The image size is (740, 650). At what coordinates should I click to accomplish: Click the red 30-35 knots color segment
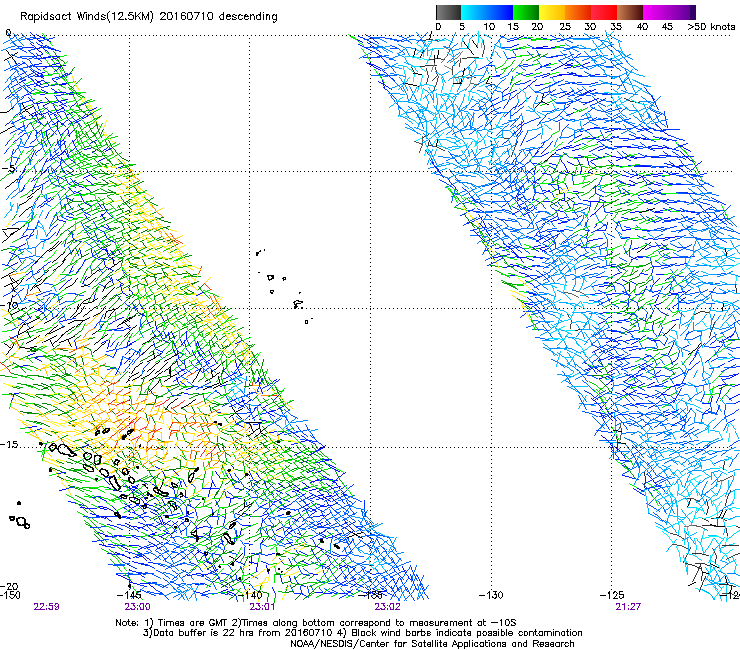point(604,12)
